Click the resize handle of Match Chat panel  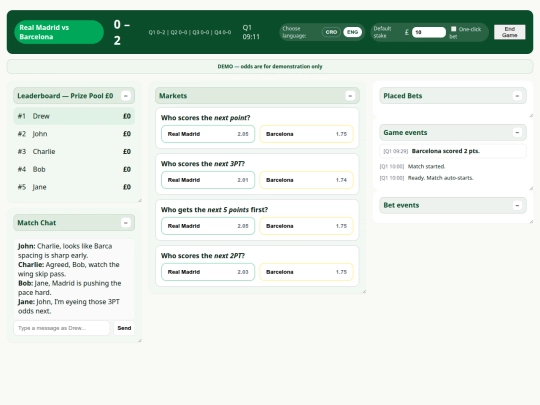pos(139,340)
